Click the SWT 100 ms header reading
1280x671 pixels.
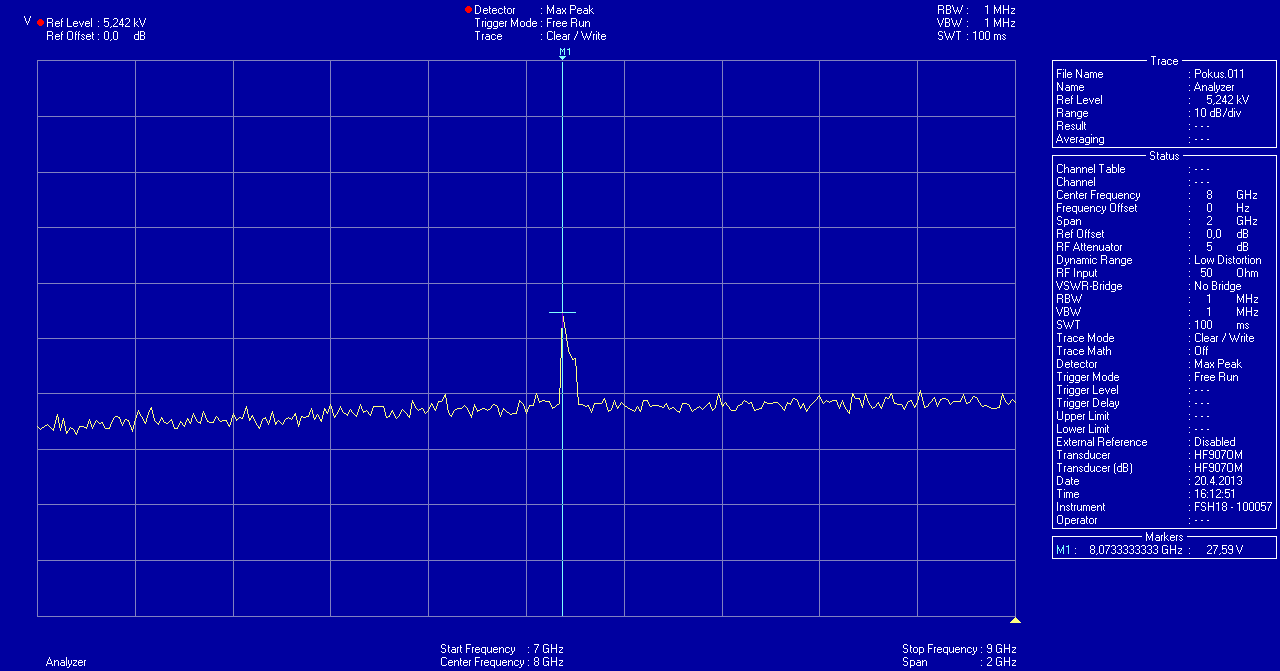pyautogui.click(x=972, y=36)
